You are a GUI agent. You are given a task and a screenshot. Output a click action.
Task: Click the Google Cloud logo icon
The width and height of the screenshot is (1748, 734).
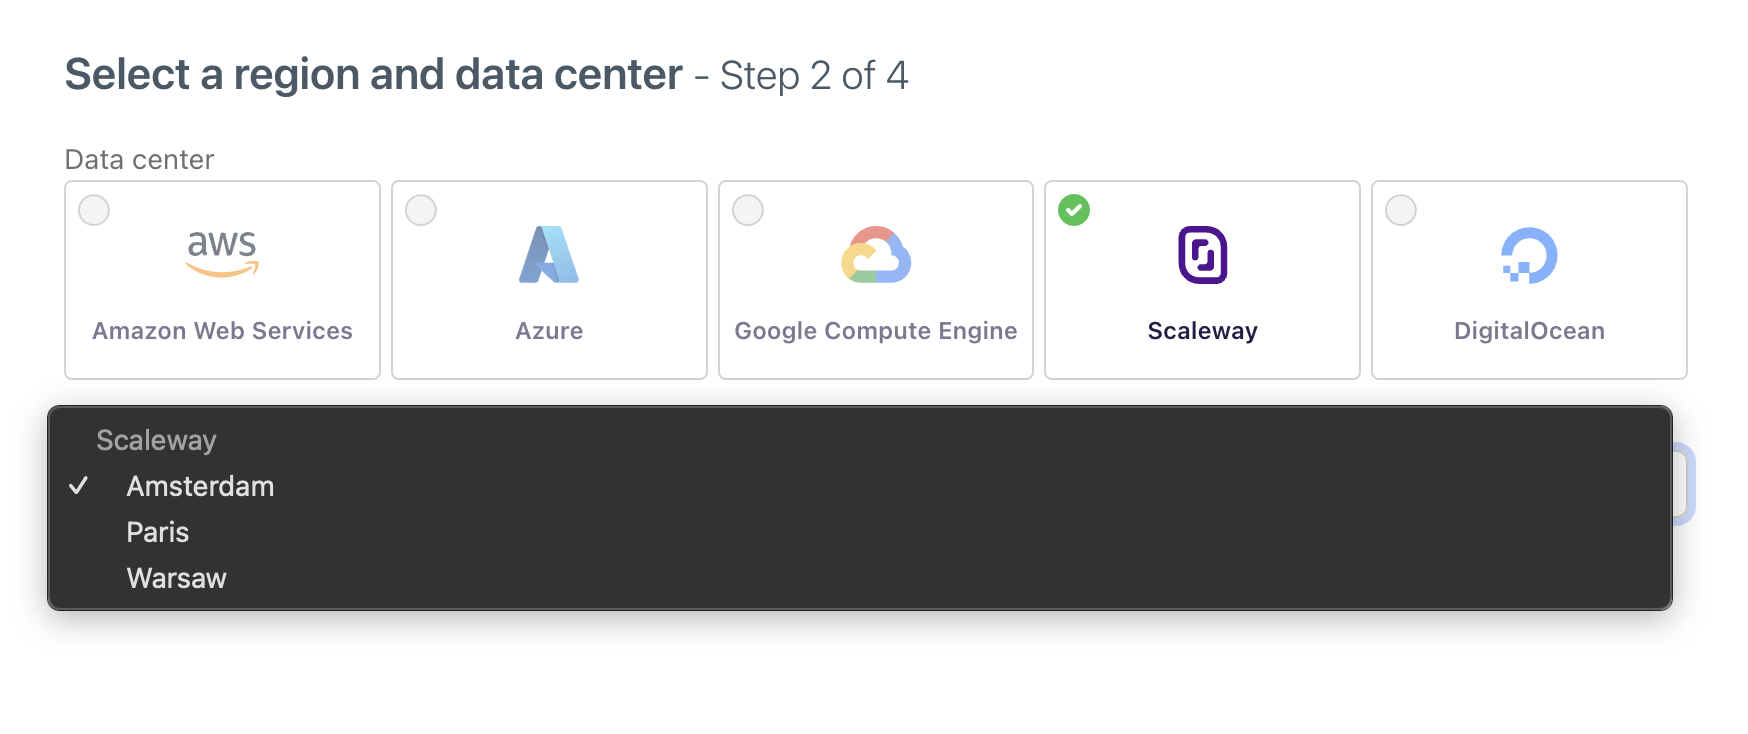[876, 255]
